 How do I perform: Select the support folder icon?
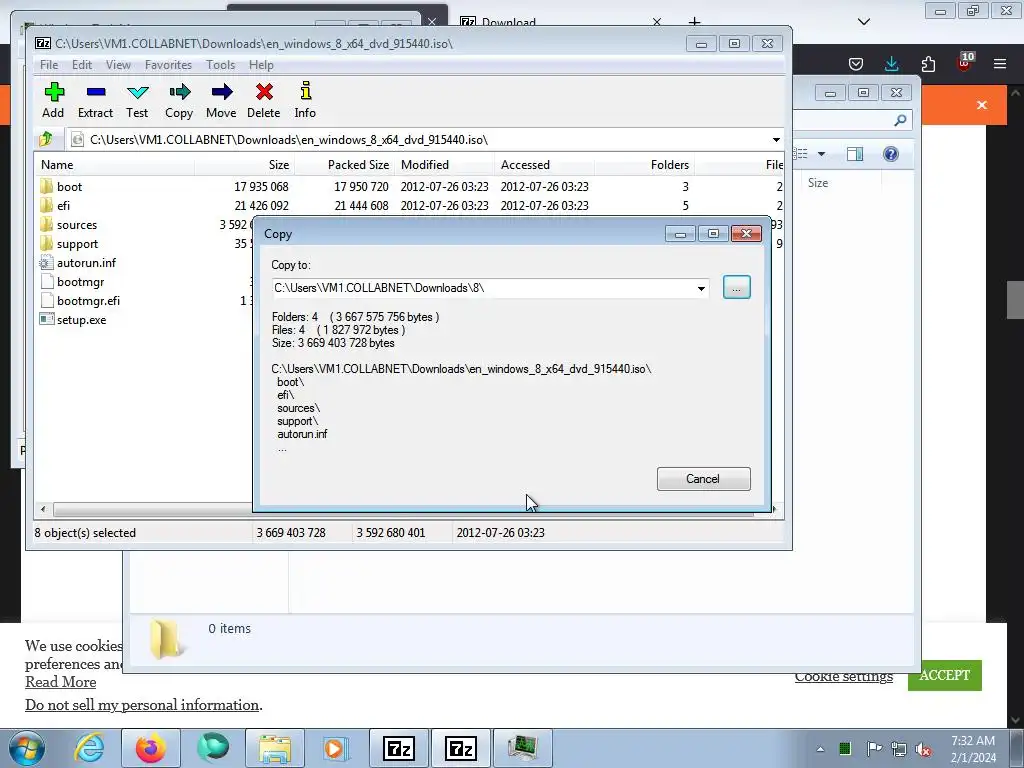tap(46, 243)
